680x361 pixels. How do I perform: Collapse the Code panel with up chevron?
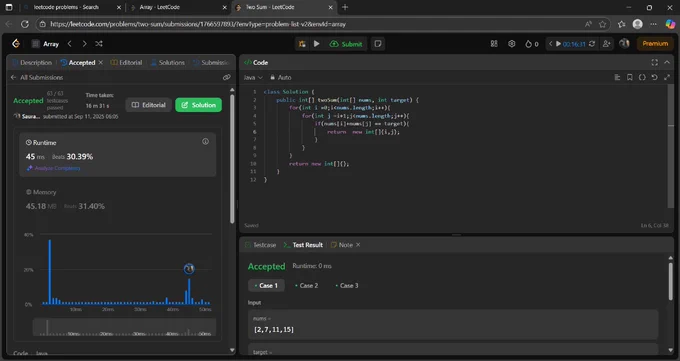click(x=667, y=62)
